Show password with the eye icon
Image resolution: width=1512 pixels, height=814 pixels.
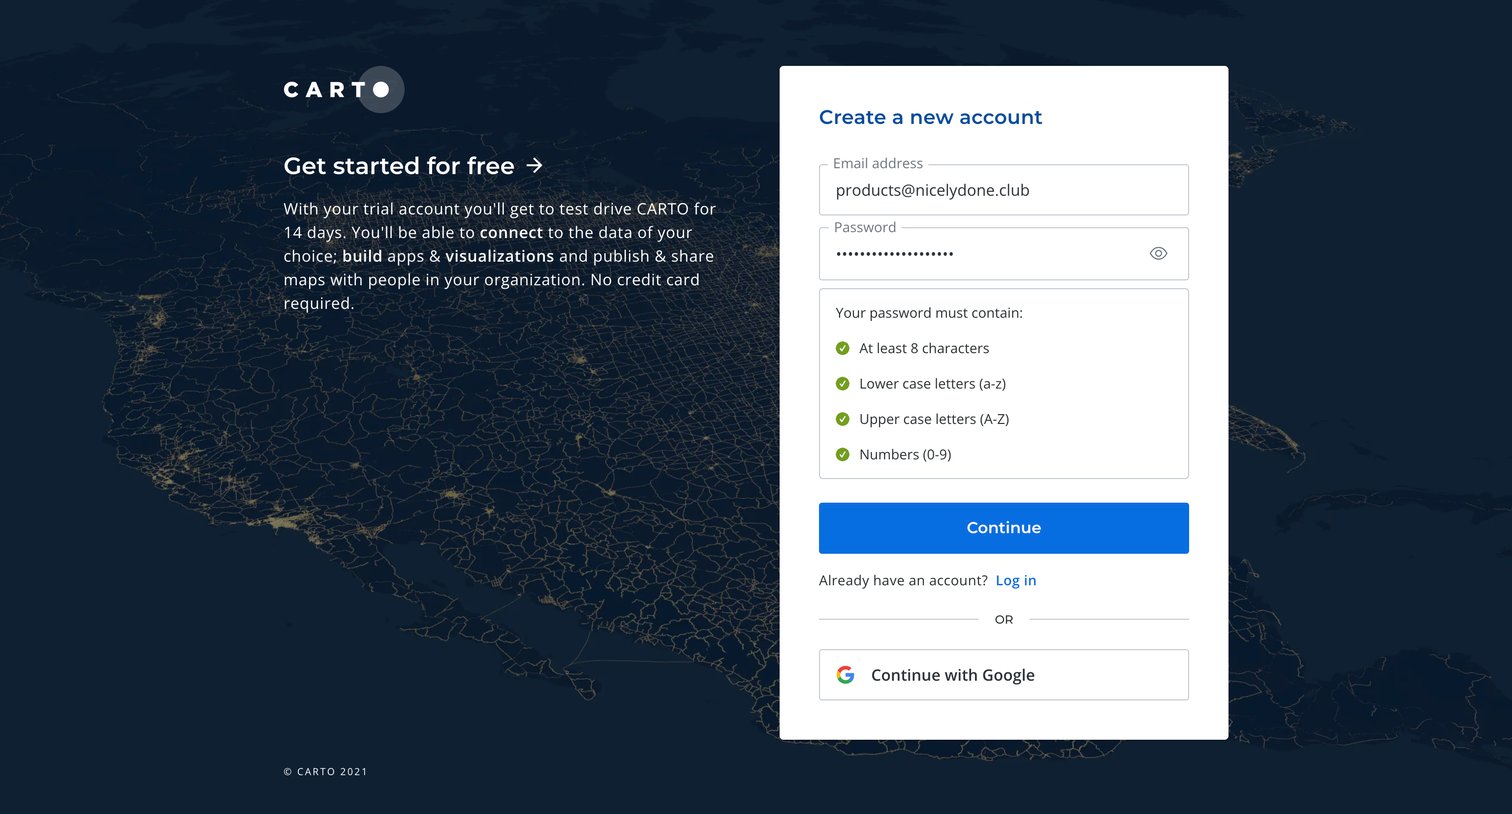1158,254
